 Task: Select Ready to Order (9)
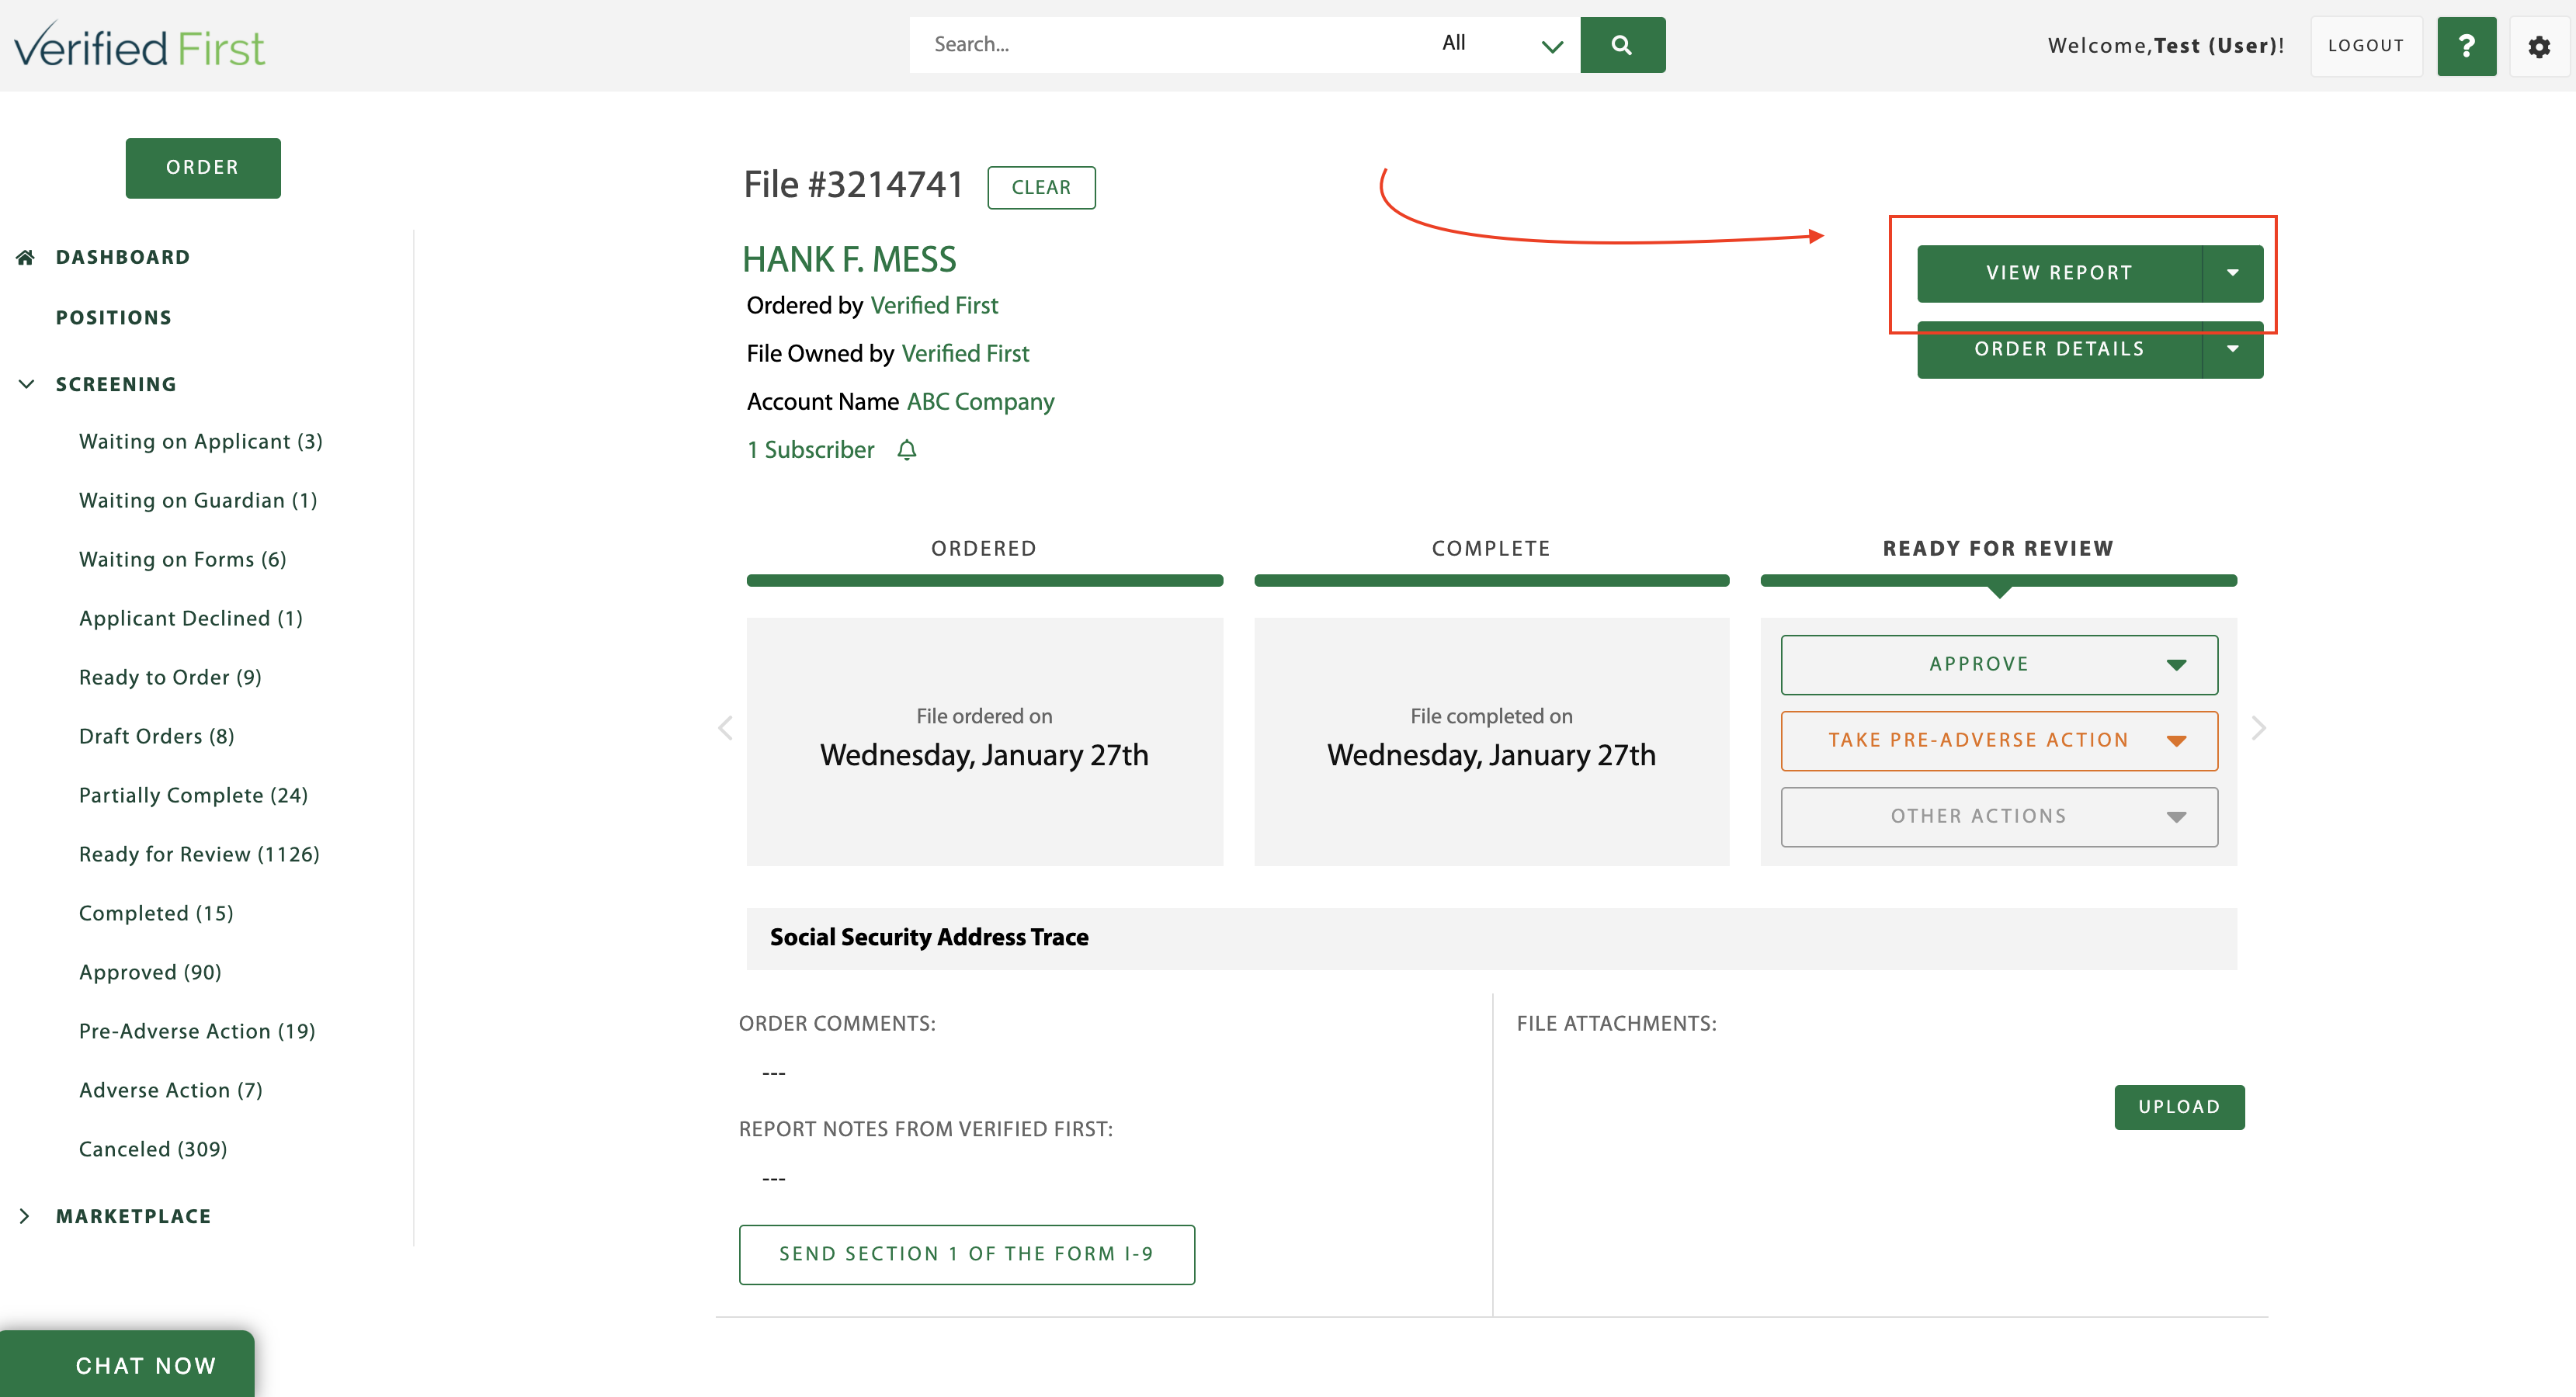pyautogui.click(x=170, y=677)
